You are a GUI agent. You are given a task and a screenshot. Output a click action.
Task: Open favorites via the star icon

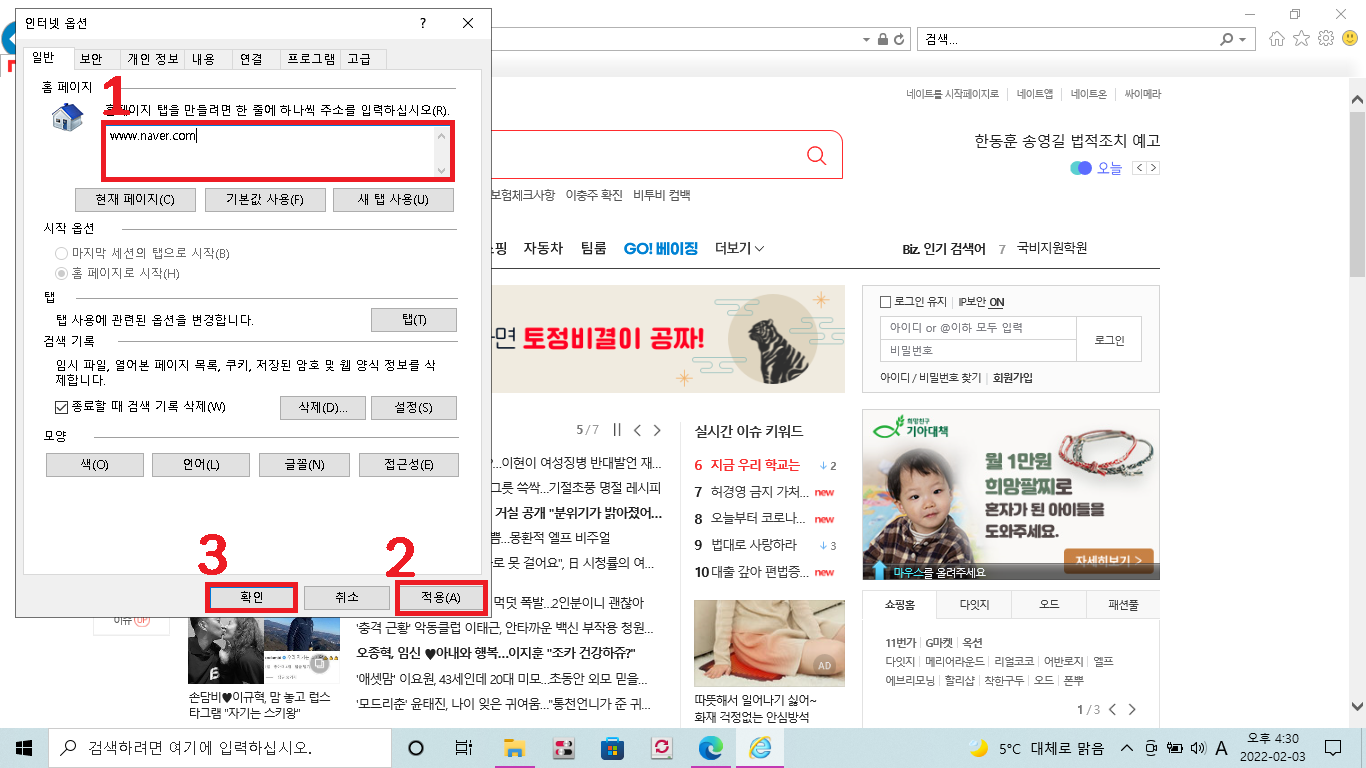pyautogui.click(x=1301, y=39)
